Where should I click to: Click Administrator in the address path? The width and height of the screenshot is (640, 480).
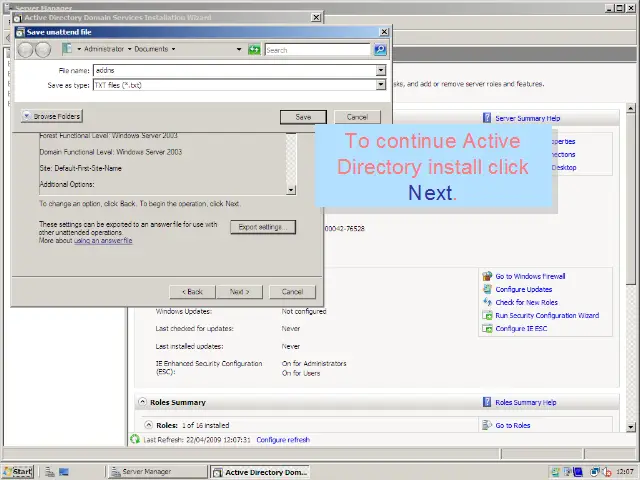pos(104,49)
